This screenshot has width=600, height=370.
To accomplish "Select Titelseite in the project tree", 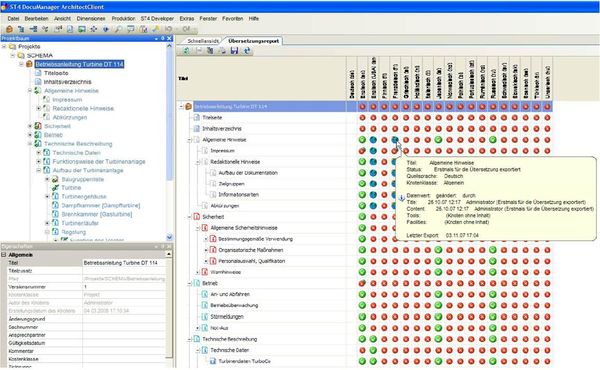I will pyautogui.click(x=56, y=73).
